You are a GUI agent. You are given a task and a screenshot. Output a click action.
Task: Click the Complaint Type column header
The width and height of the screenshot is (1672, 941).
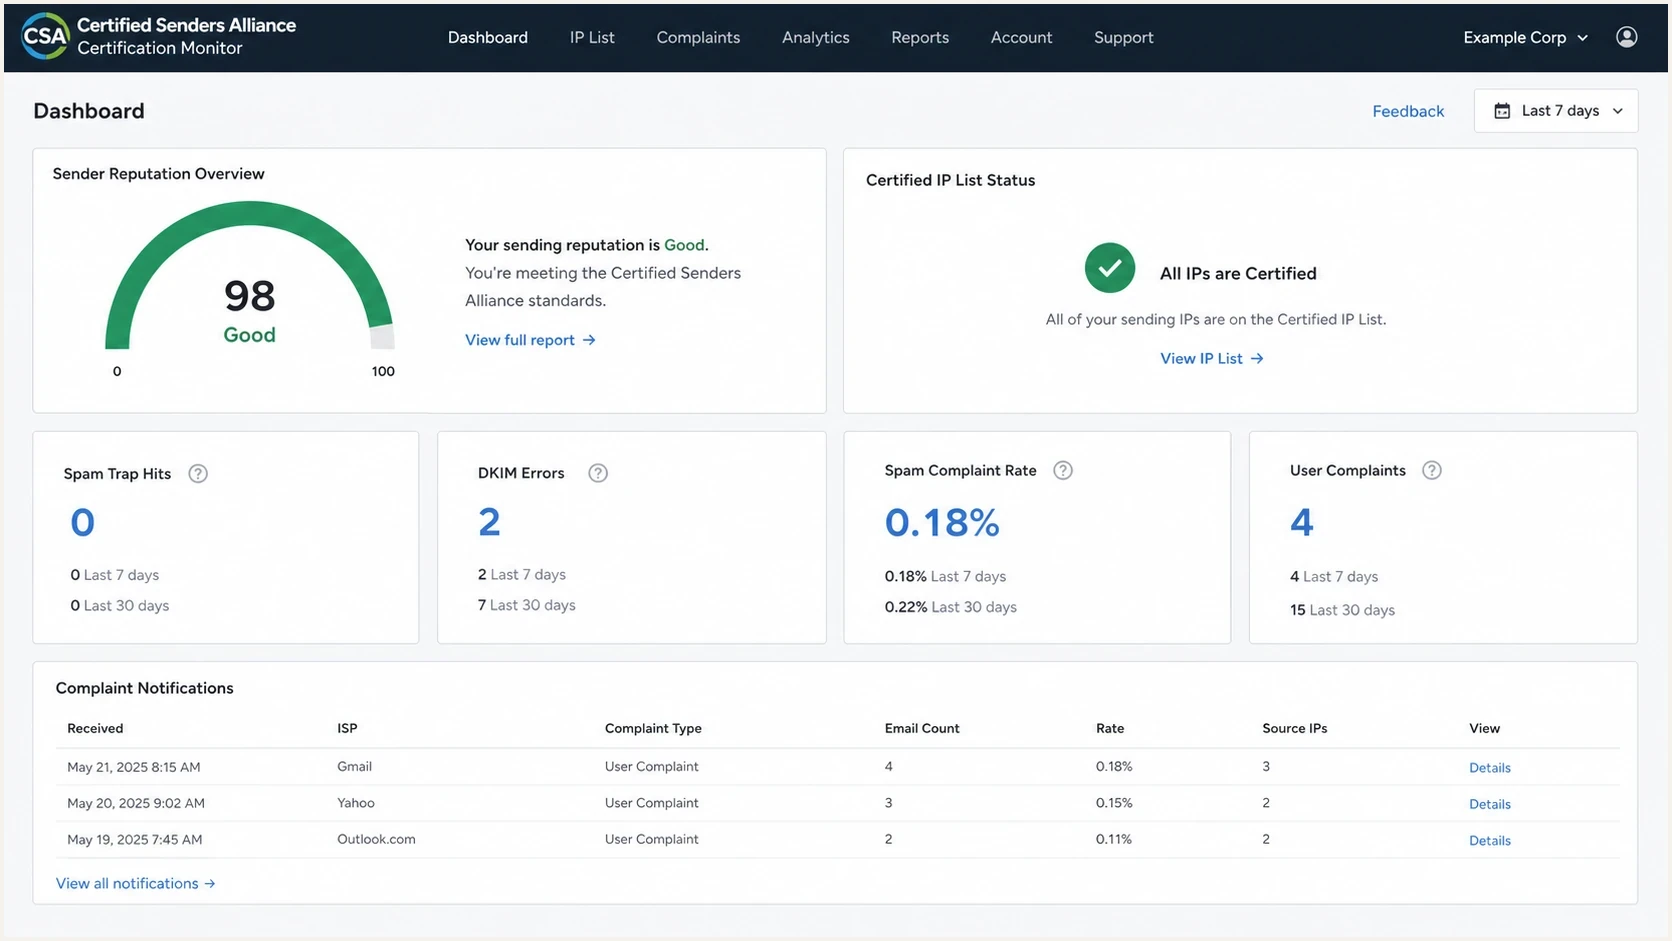click(653, 728)
